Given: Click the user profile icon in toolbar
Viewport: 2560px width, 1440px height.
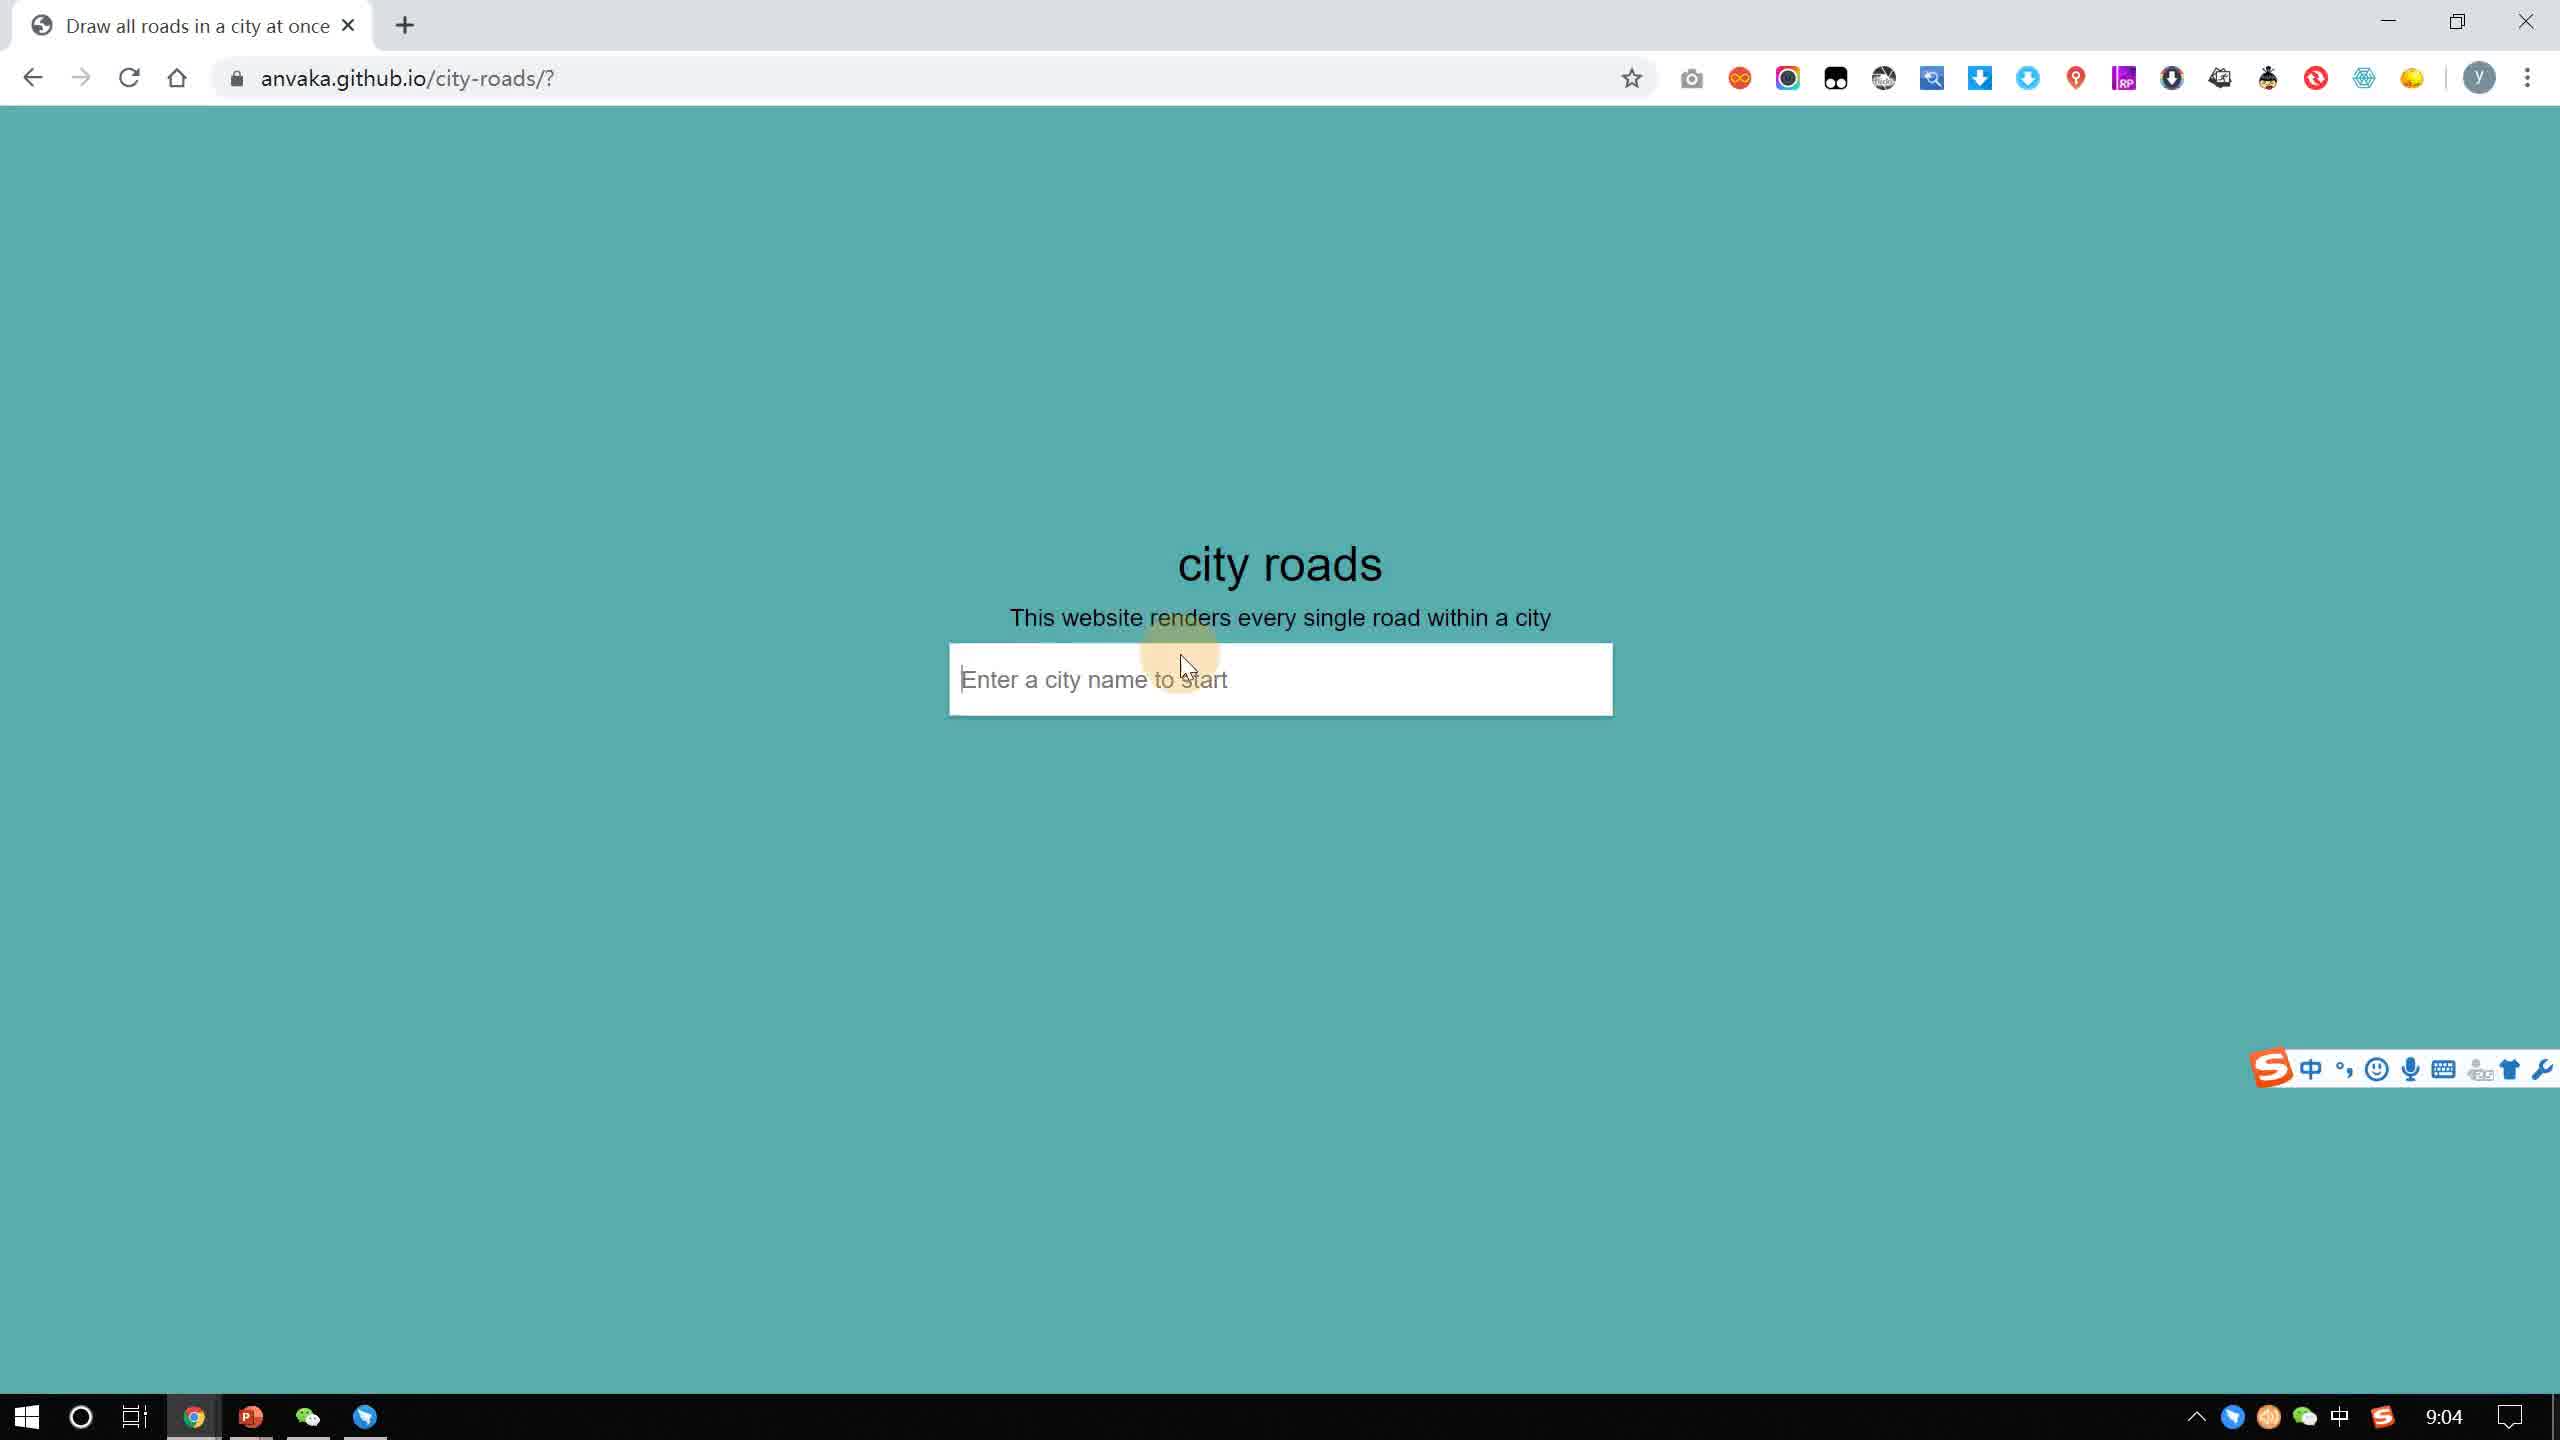Looking at the screenshot, I should click(x=2483, y=77).
